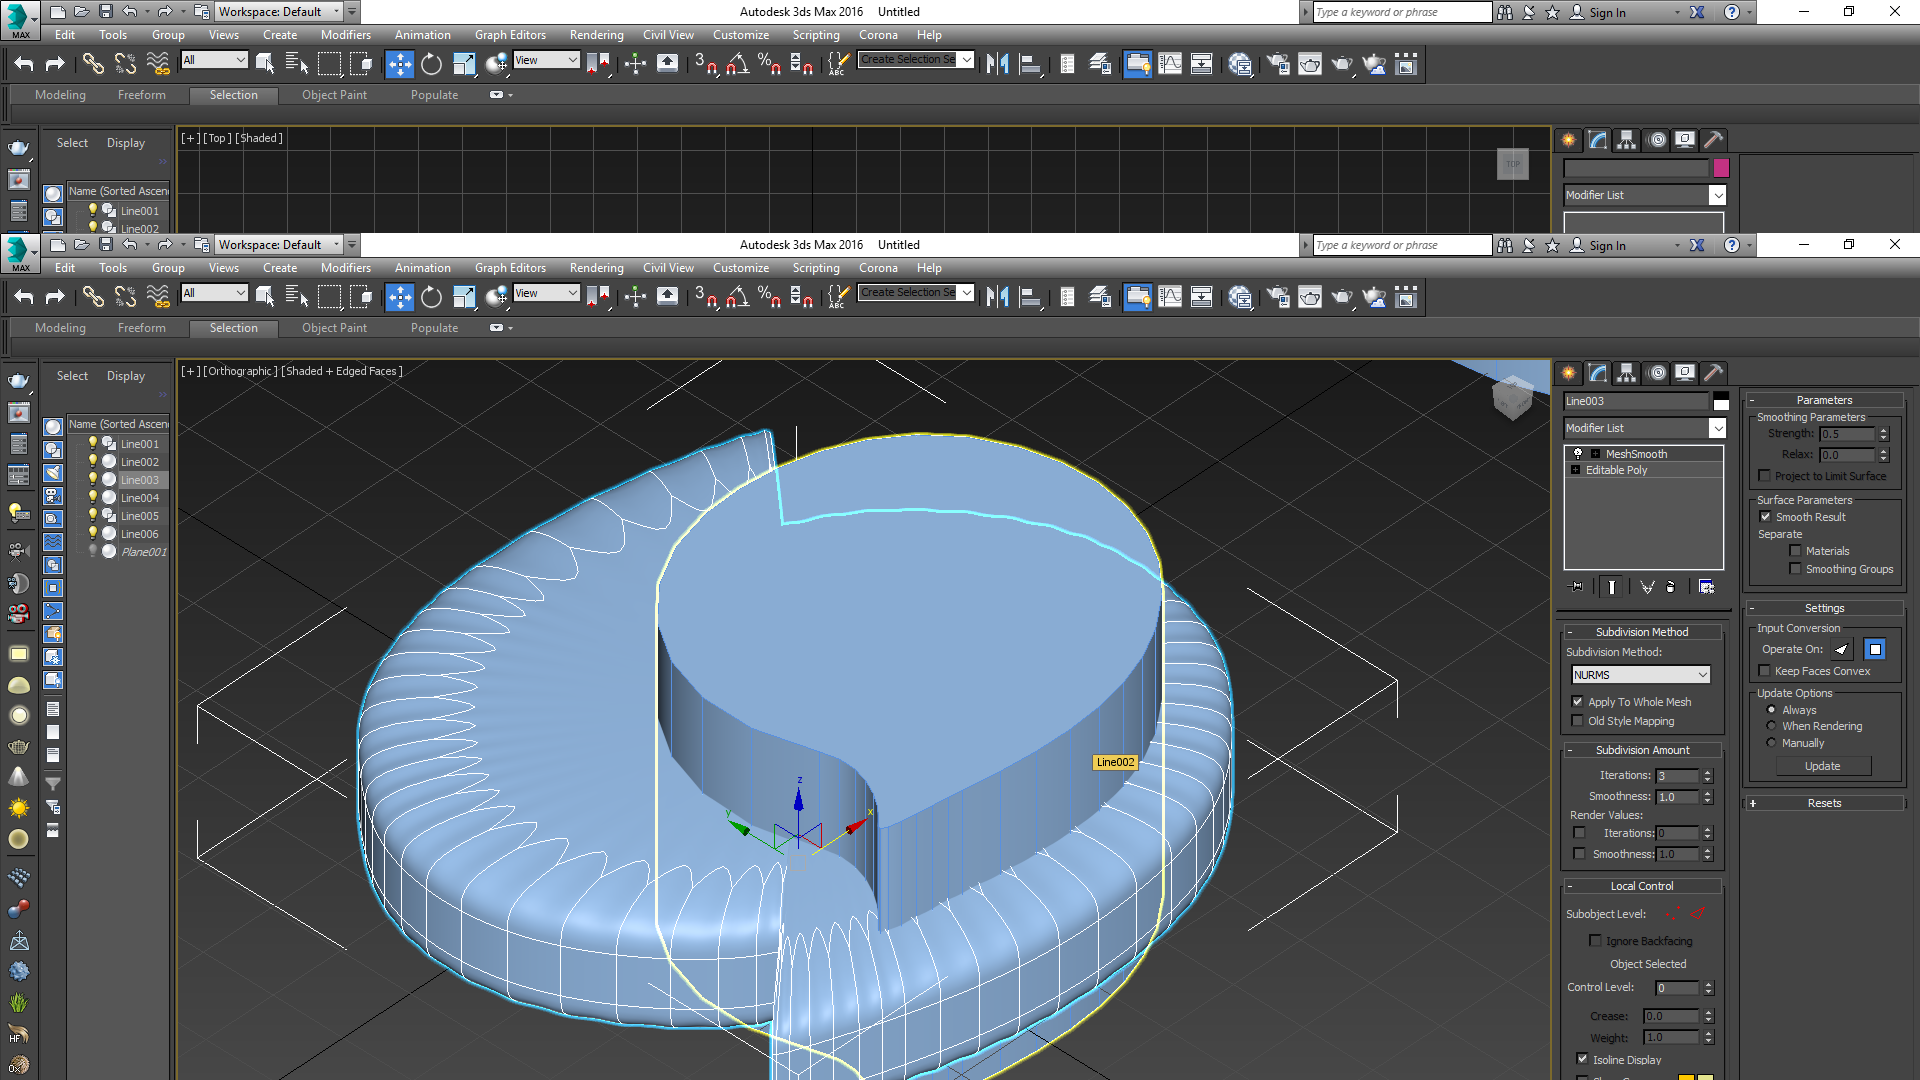Viewport: 1920px width, 1080px height.
Task: Toggle Angle Snap in front window toolbar
Action: point(738,297)
